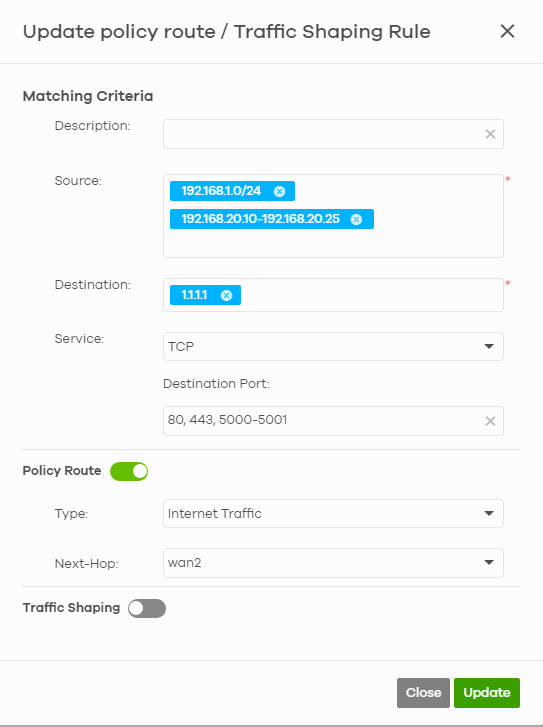This screenshot has height=727, width=543.
Task: Clear the Description field with its X icon
Action: [490, 134]
